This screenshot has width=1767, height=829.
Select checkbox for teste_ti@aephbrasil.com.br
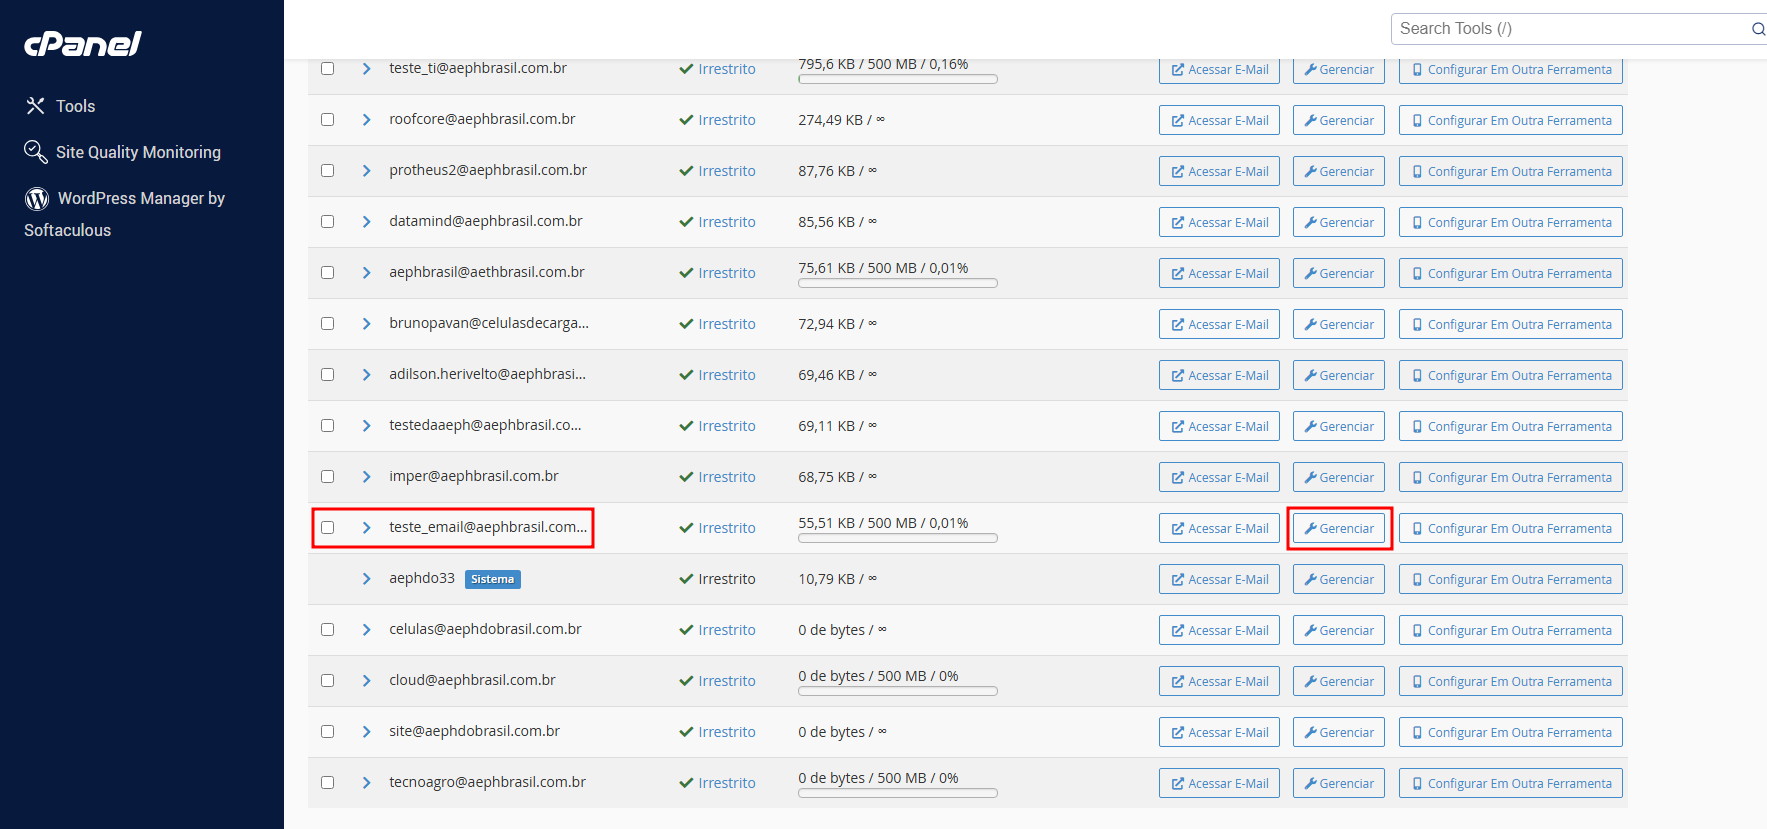coord(327,69)
